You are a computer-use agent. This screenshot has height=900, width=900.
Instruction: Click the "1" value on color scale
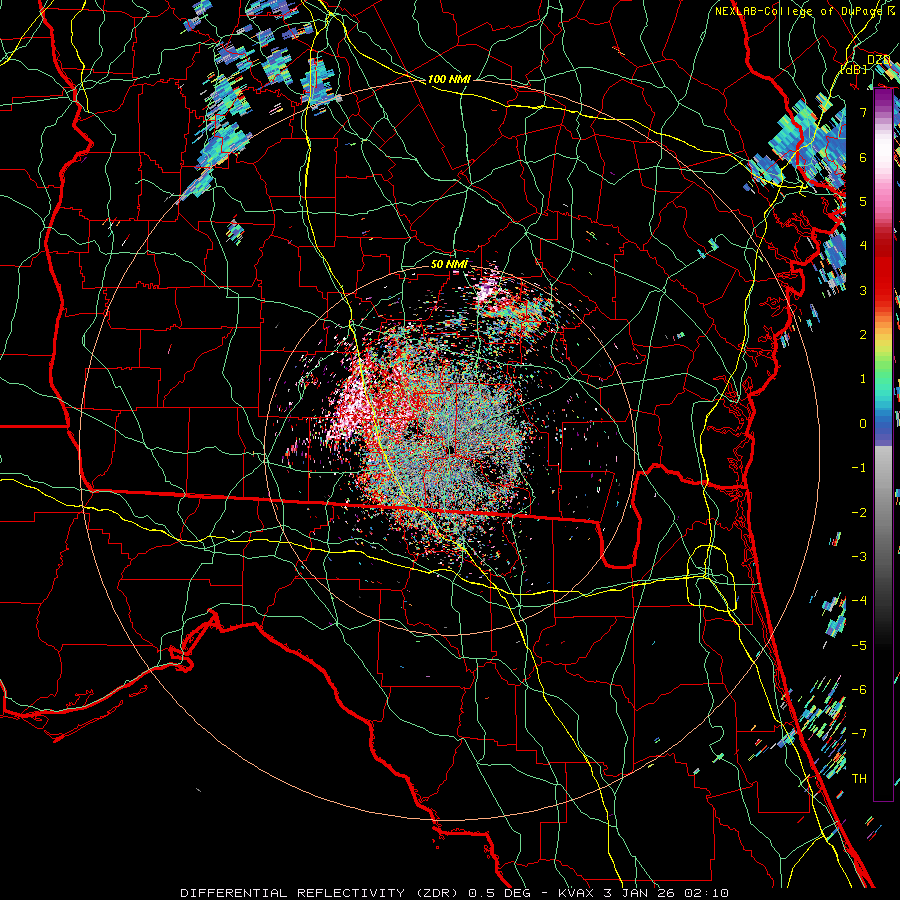(863, 379)
